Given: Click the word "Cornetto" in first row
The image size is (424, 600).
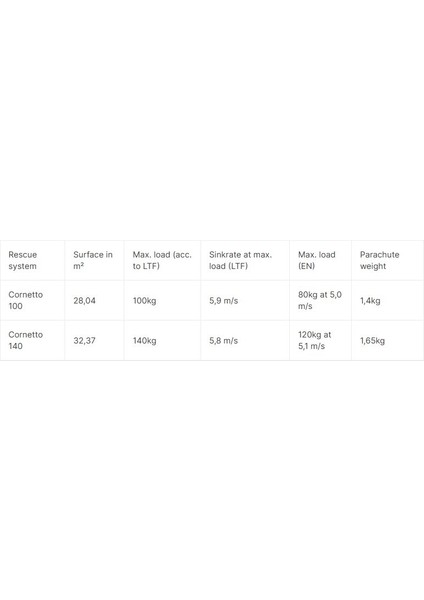Looking at the screenshot, I should click(26, 295).
